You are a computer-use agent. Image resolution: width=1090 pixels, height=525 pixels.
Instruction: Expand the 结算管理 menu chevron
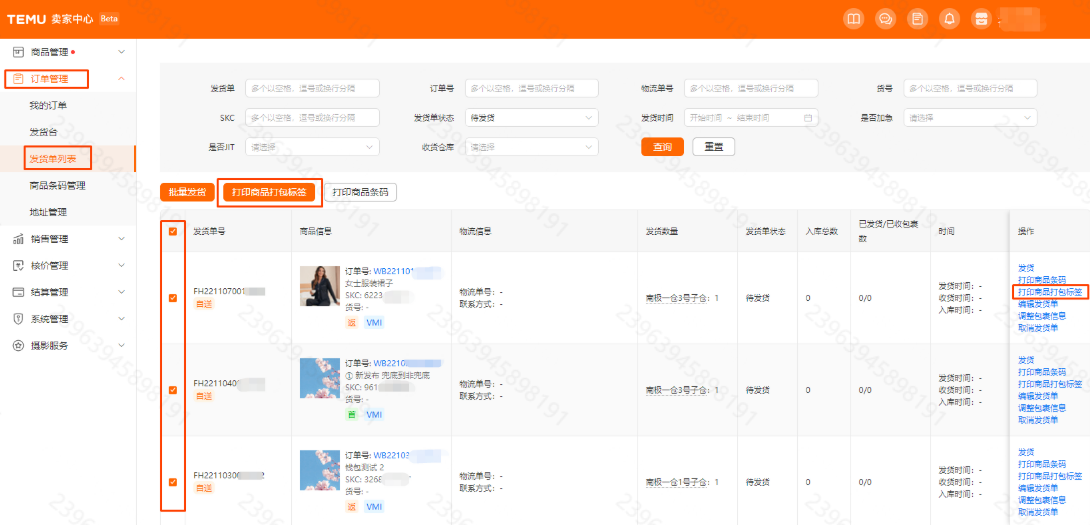click(x=122, y=292)
